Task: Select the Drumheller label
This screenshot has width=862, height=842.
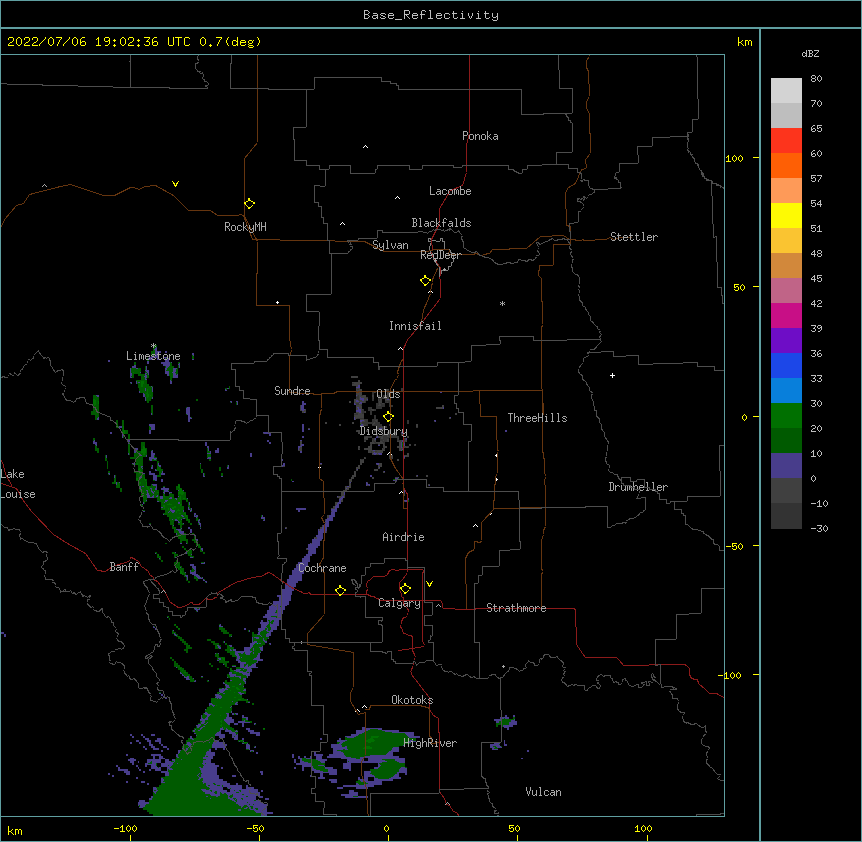Action: point(638,487)
